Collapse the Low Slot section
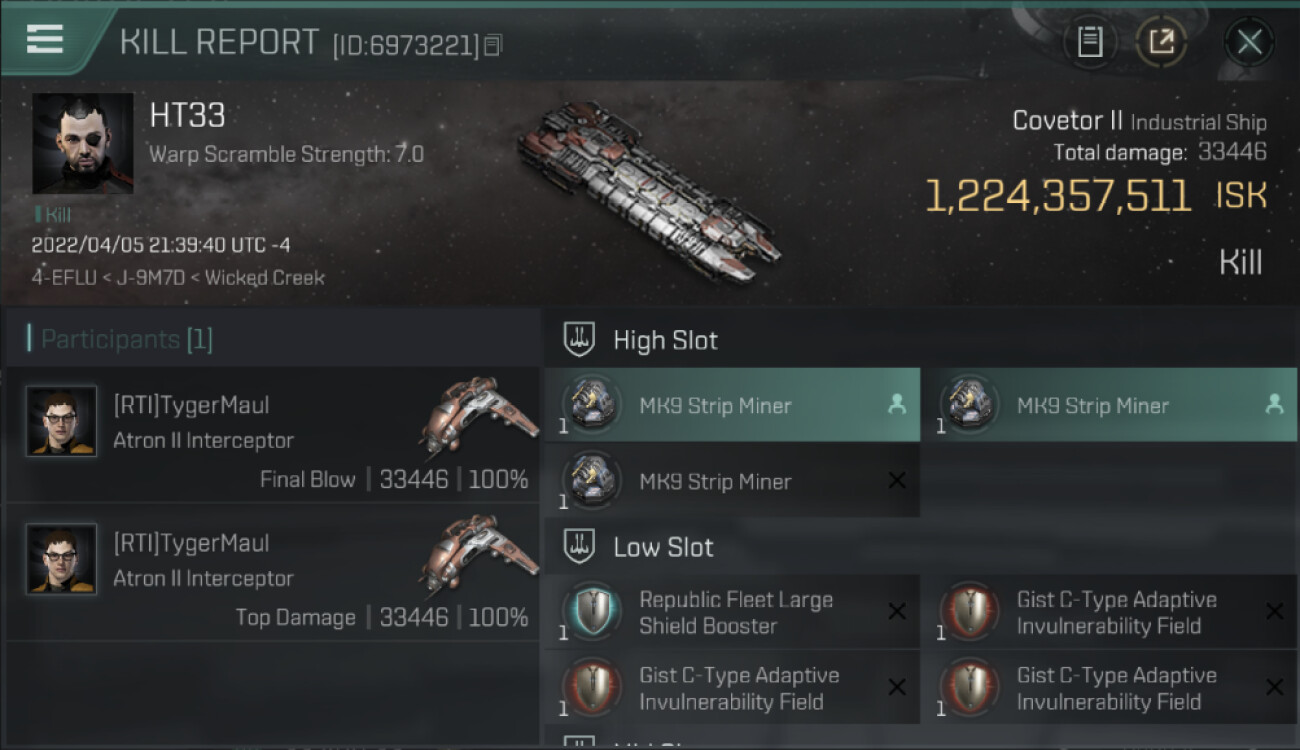The height and width of the screenshot is (750, 1300). [x=580, y=547]
